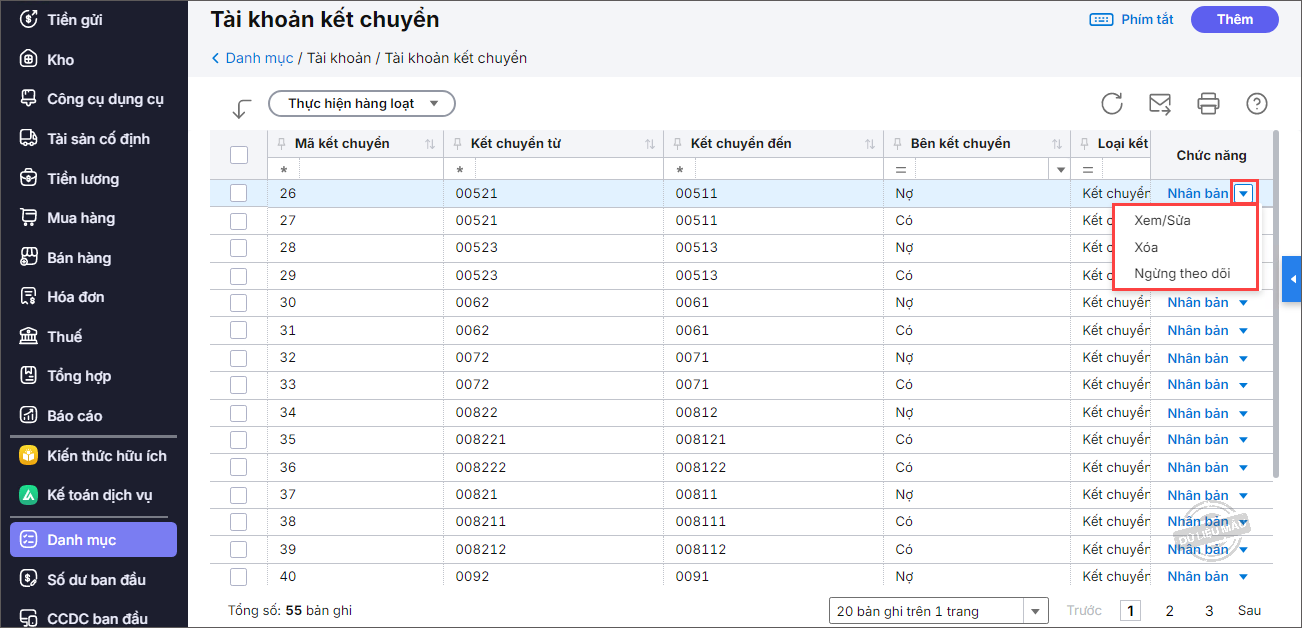1302x628 pixels.
Task: Click the Kết chuyển từ filter field
Action: tap(560, 170)
